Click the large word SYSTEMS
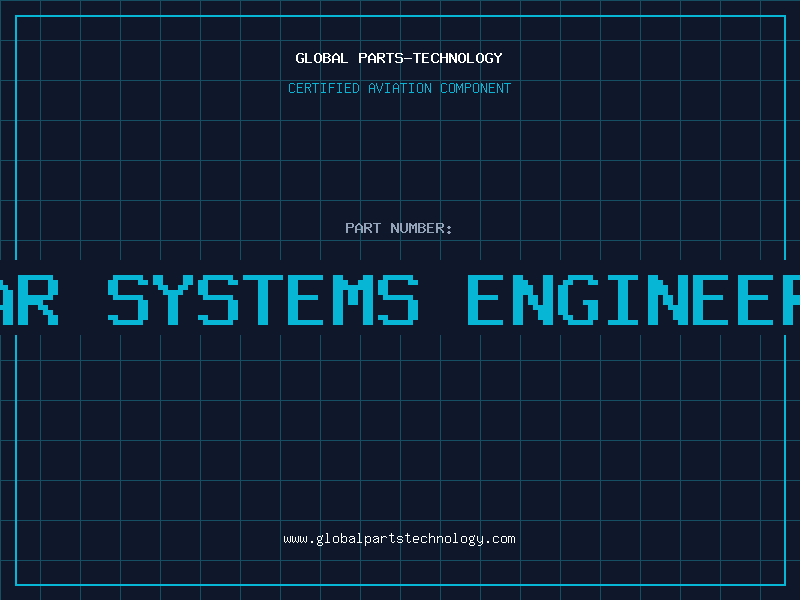This screenshot has height=600, width=800. [x=263, y=299]
